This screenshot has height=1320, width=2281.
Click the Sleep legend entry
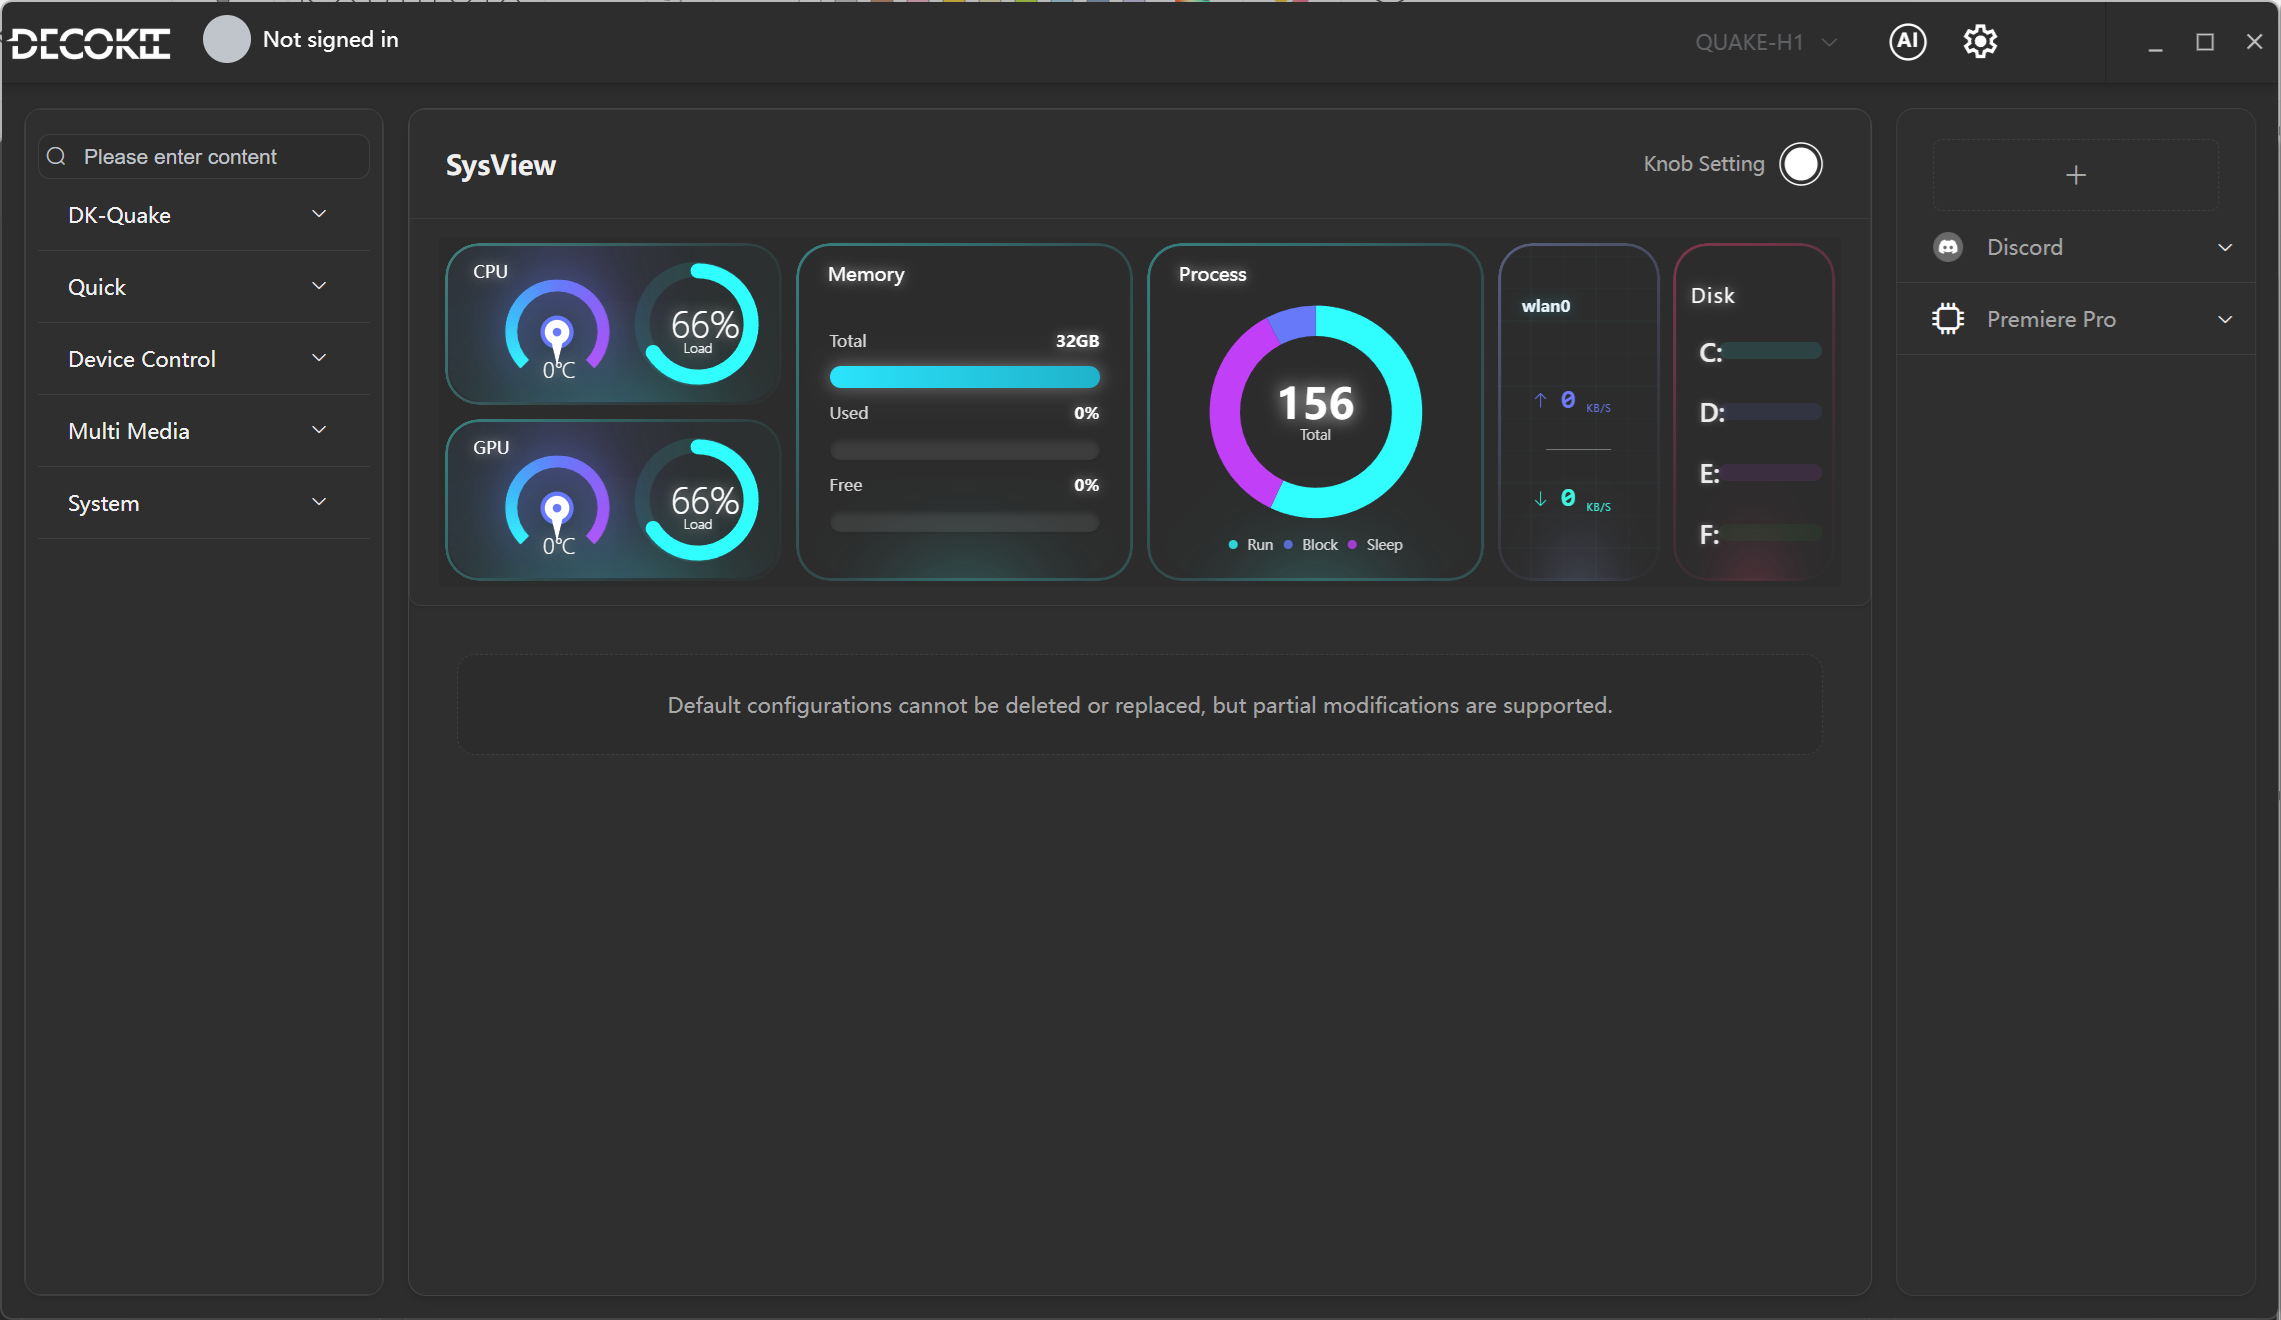click(1375, 545)
